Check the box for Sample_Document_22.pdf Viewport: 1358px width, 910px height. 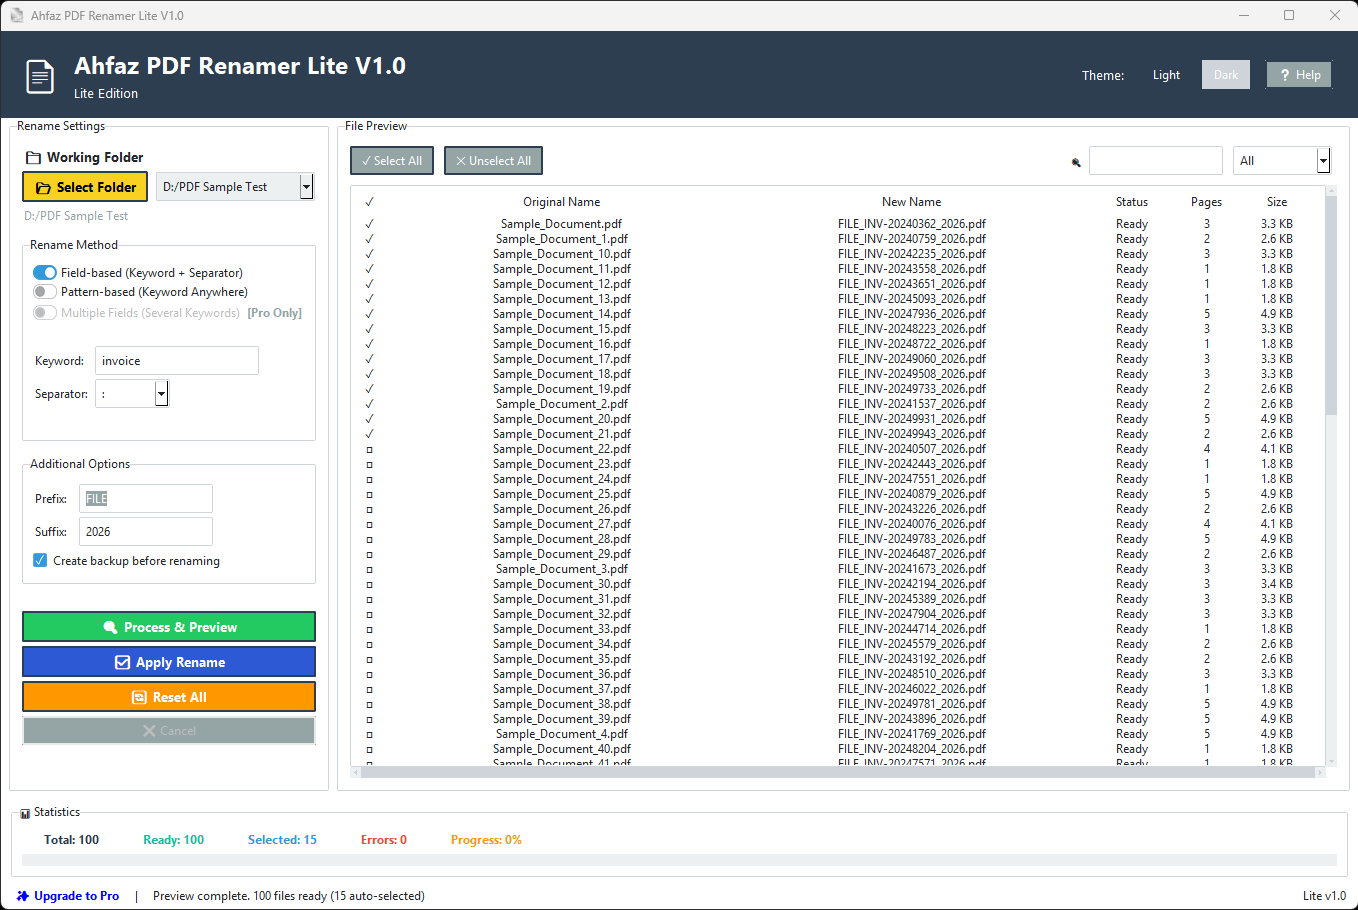tap(369, 449)
